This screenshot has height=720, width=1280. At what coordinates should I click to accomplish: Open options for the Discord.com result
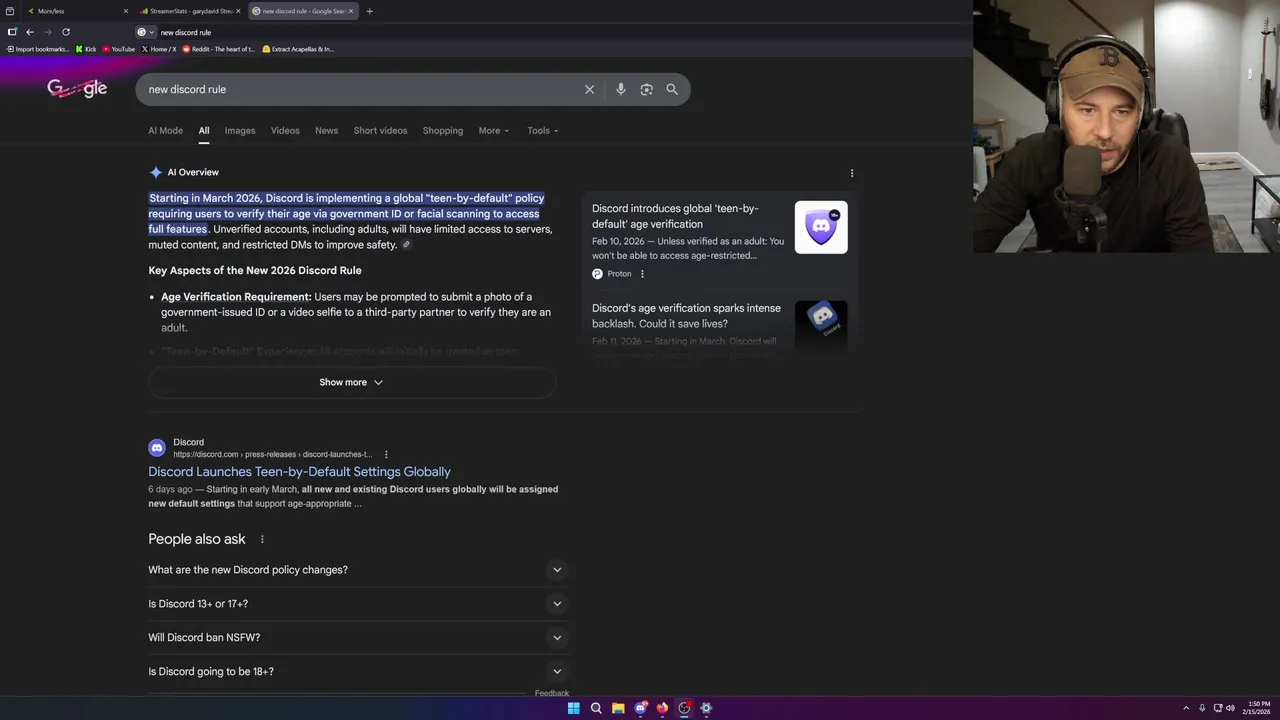(386, 454)
